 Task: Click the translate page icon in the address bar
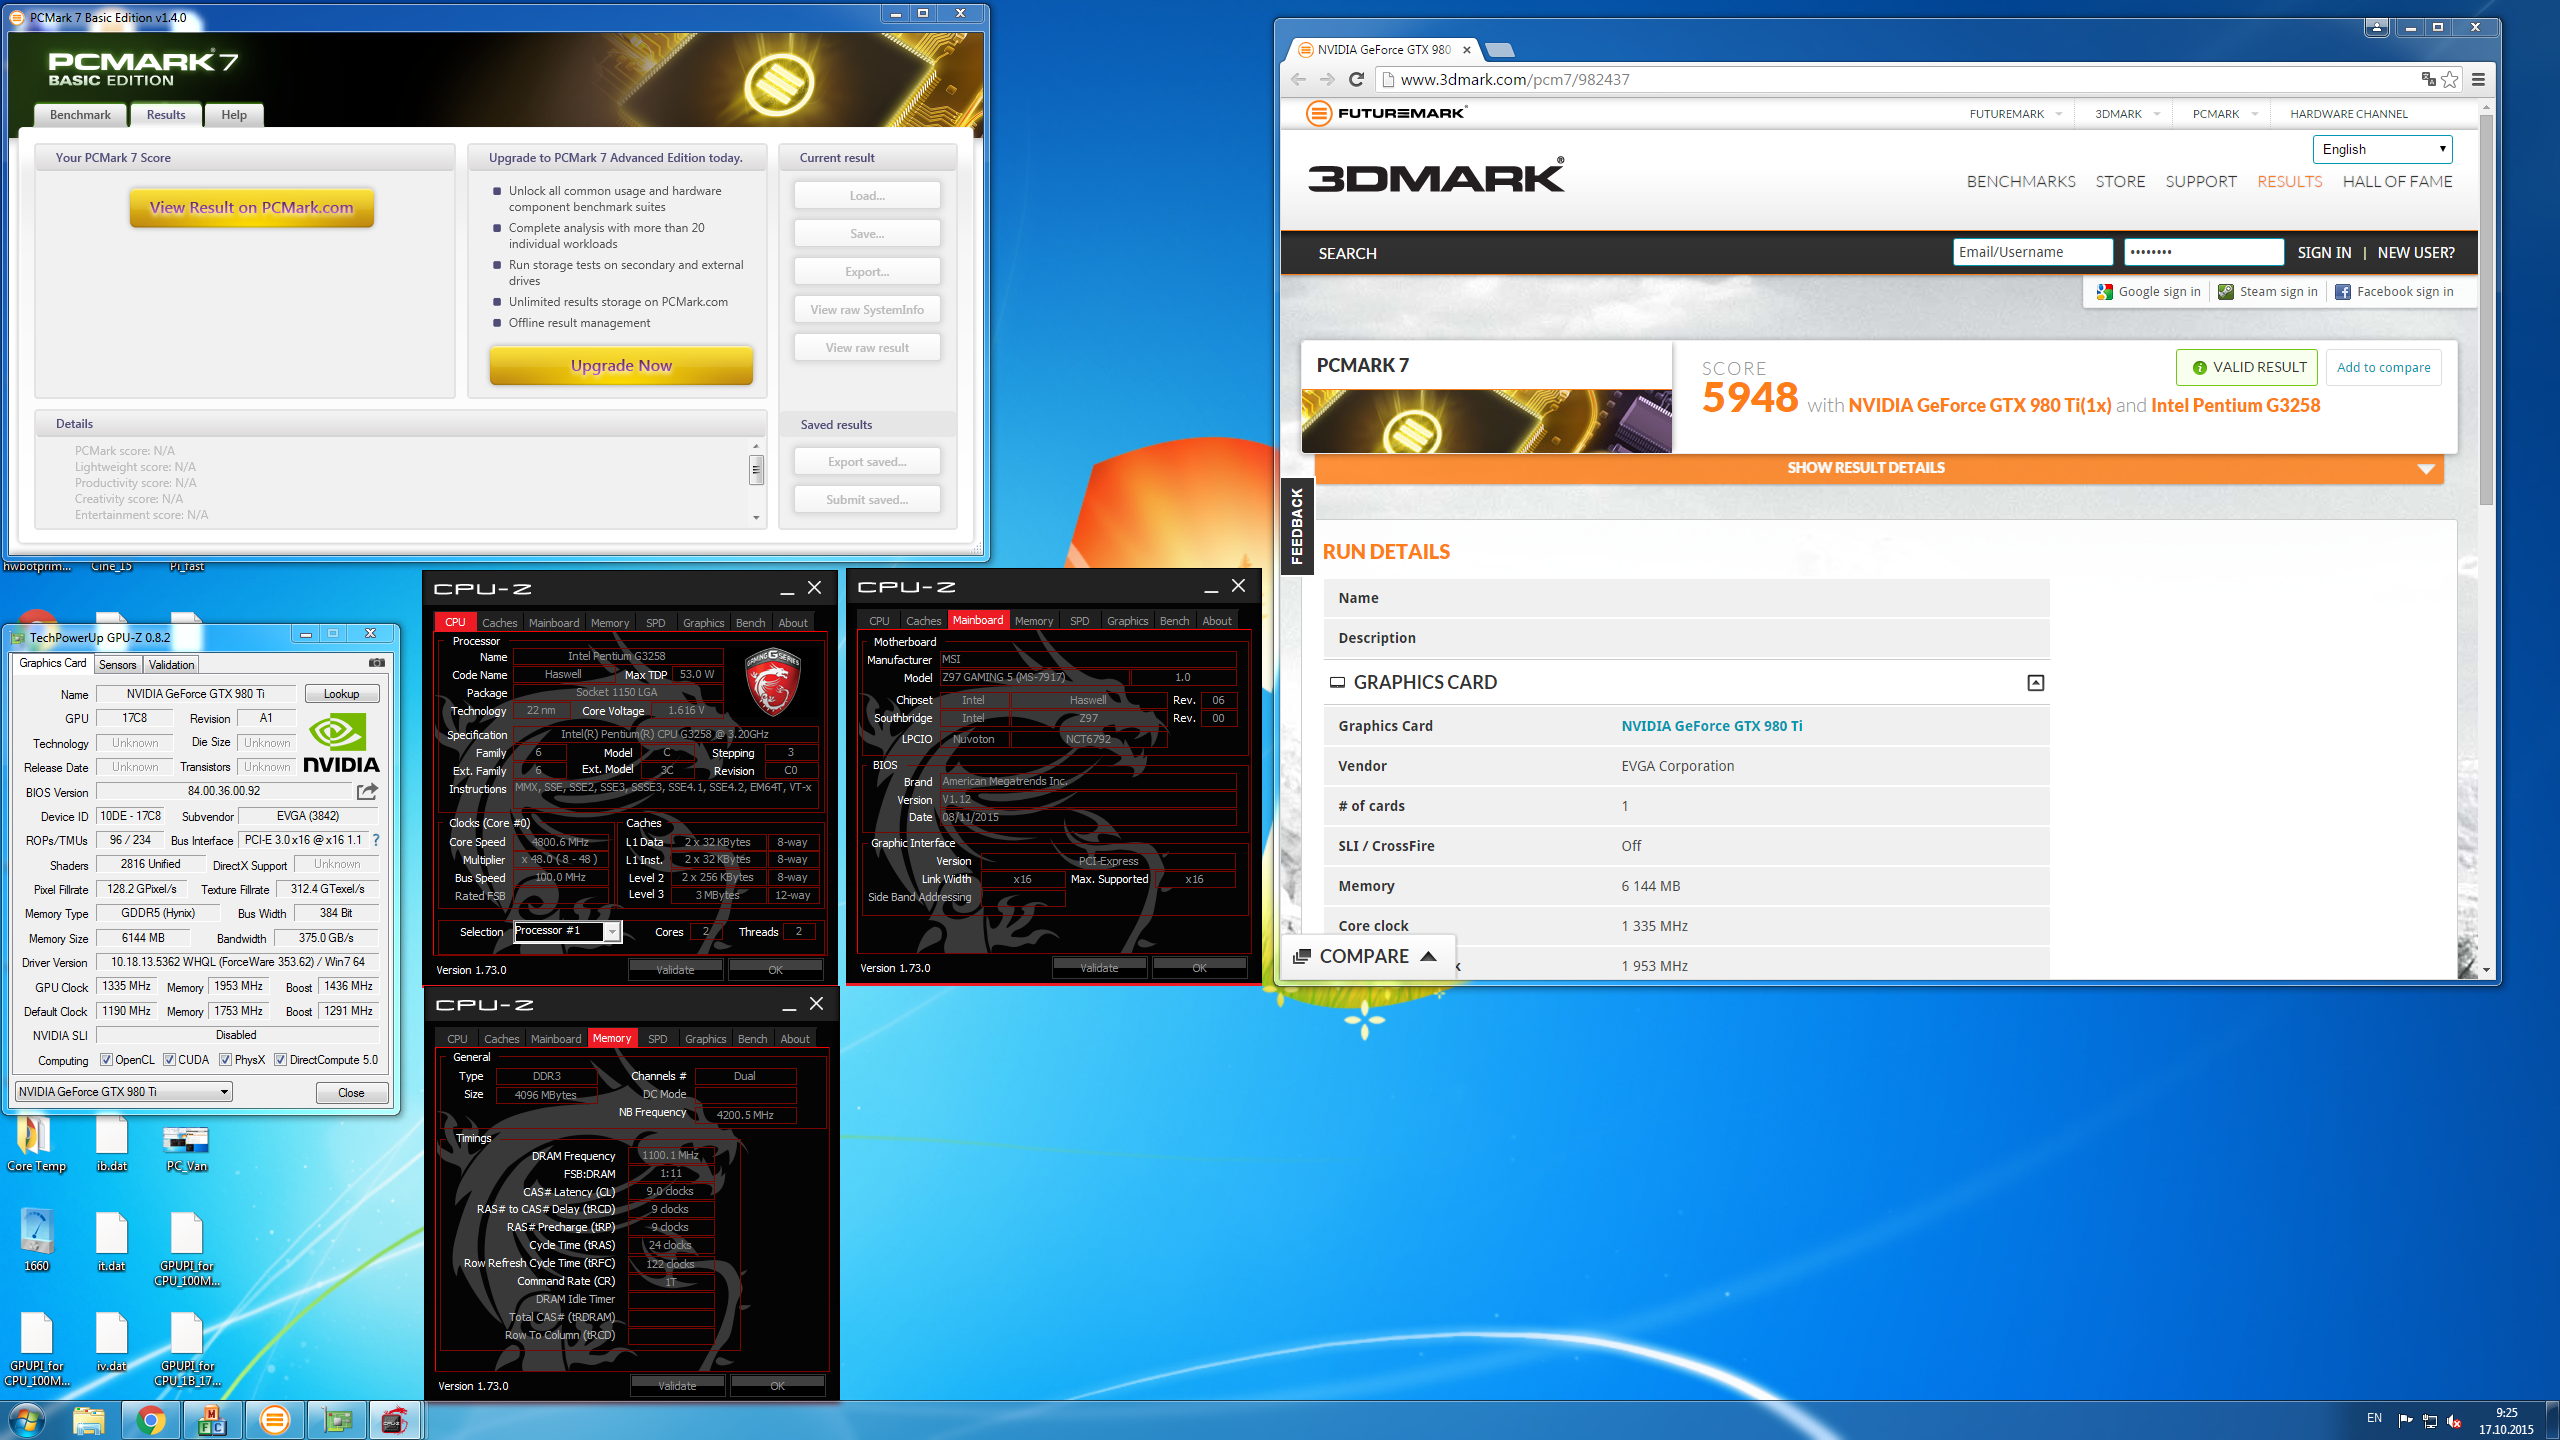(2428, 79)
